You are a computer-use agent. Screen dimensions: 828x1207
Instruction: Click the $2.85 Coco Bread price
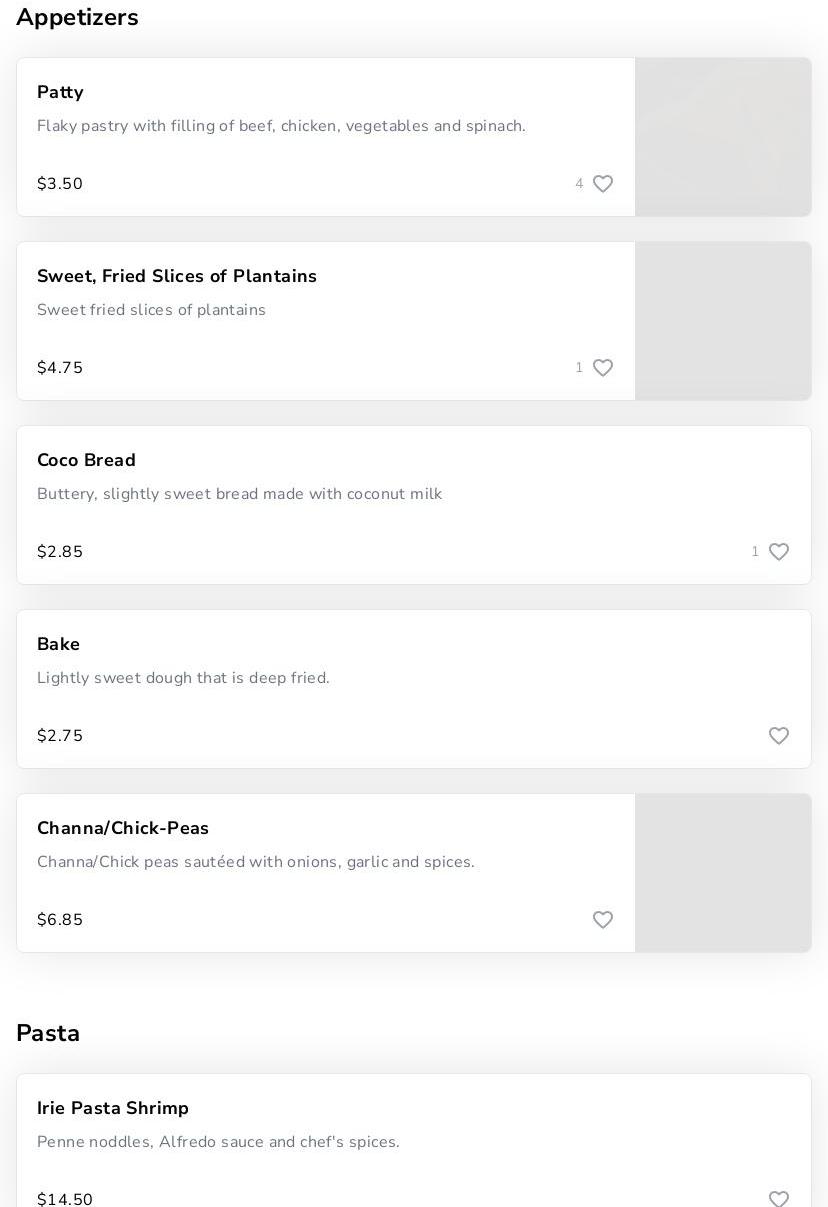tap(60, 552)
